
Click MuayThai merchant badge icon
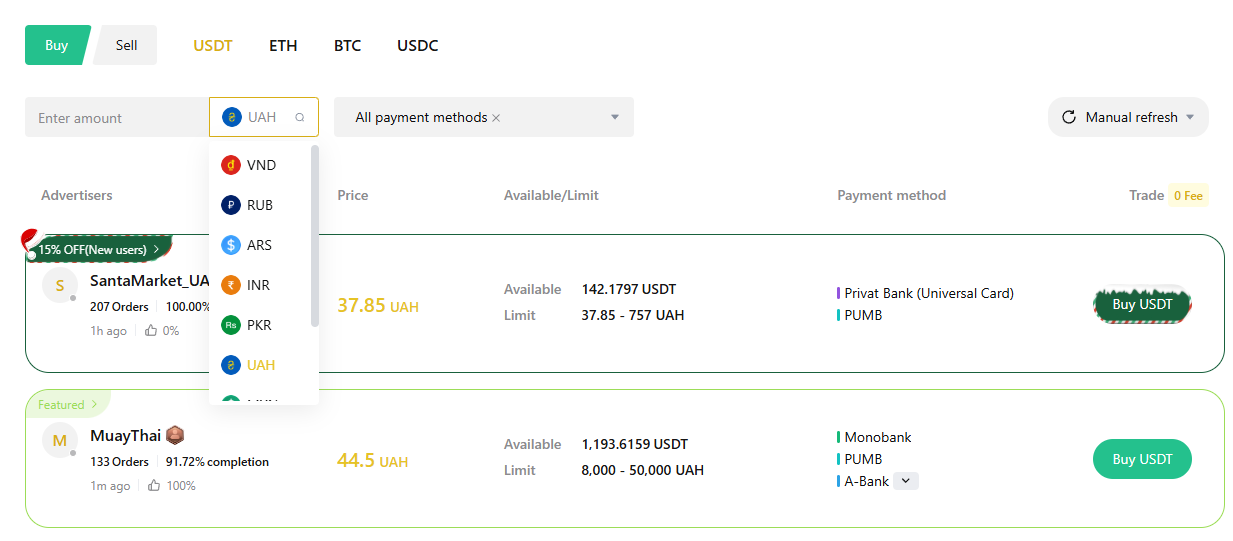[175, 435]
